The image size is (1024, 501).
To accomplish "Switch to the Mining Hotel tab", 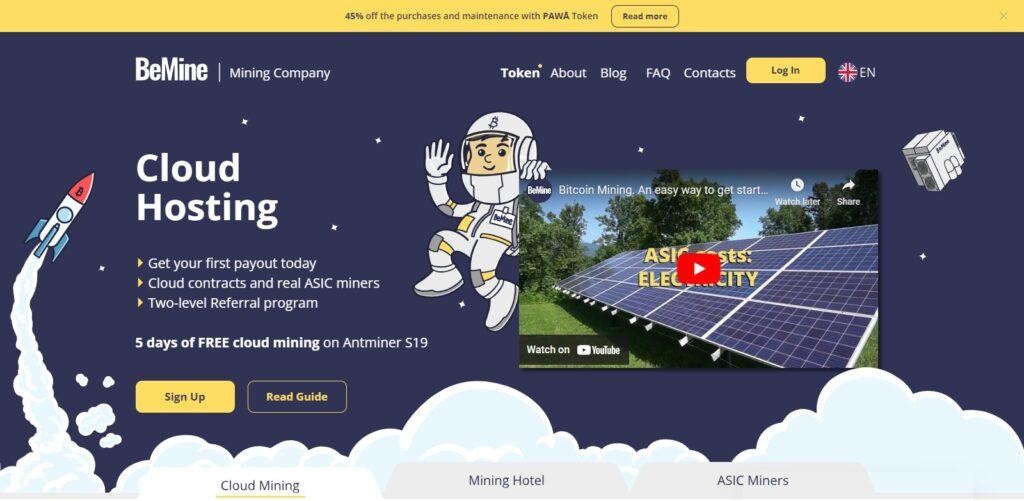I will [x=506, y=481].
